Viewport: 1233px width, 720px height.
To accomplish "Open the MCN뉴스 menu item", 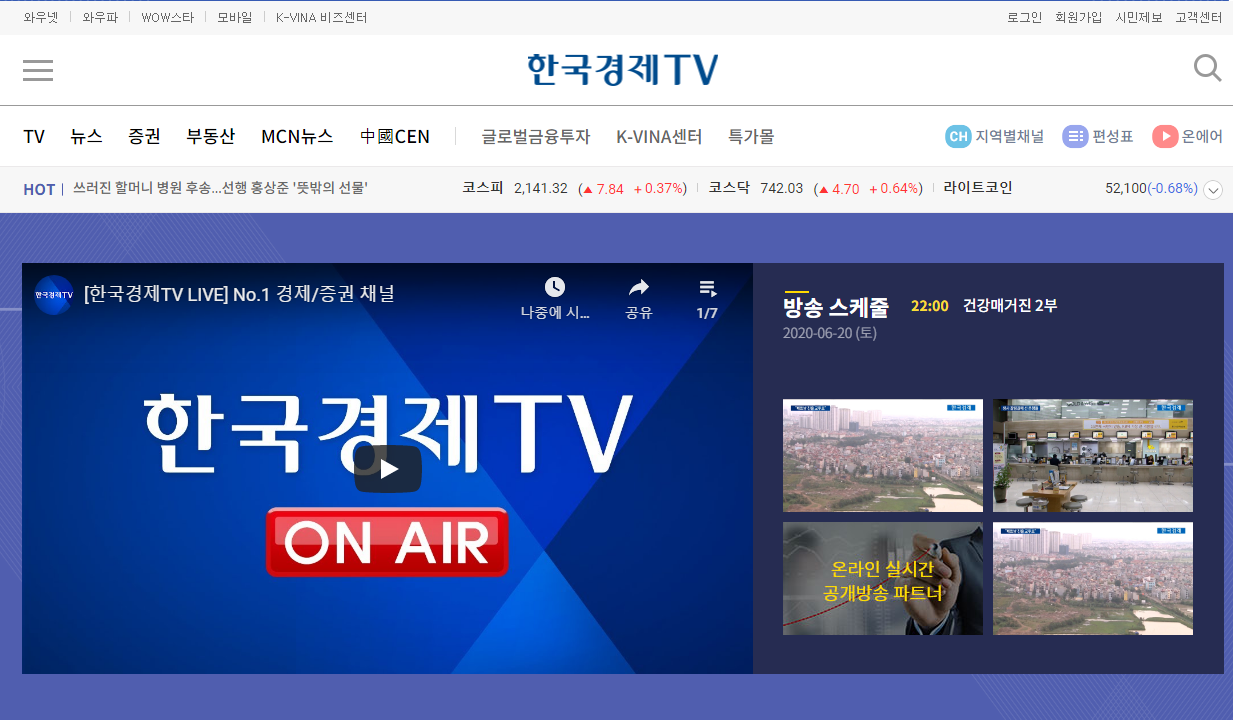I will (x=297, y=137).
